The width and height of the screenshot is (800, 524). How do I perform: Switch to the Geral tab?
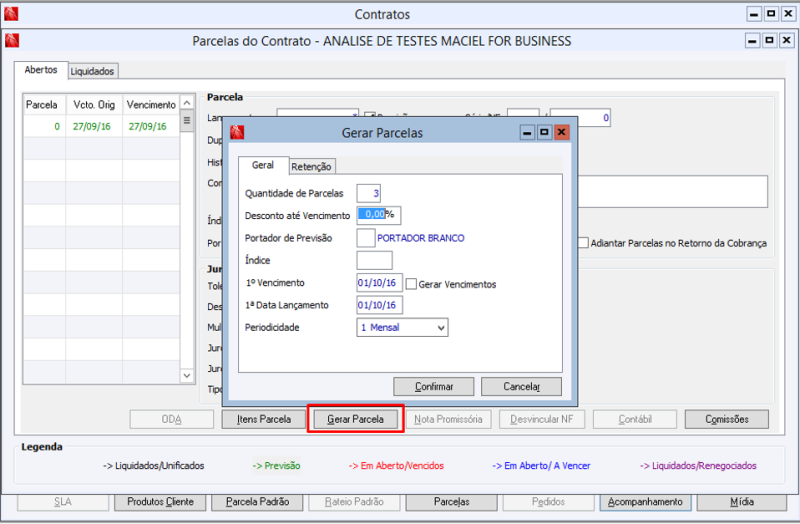pos(263,165)
